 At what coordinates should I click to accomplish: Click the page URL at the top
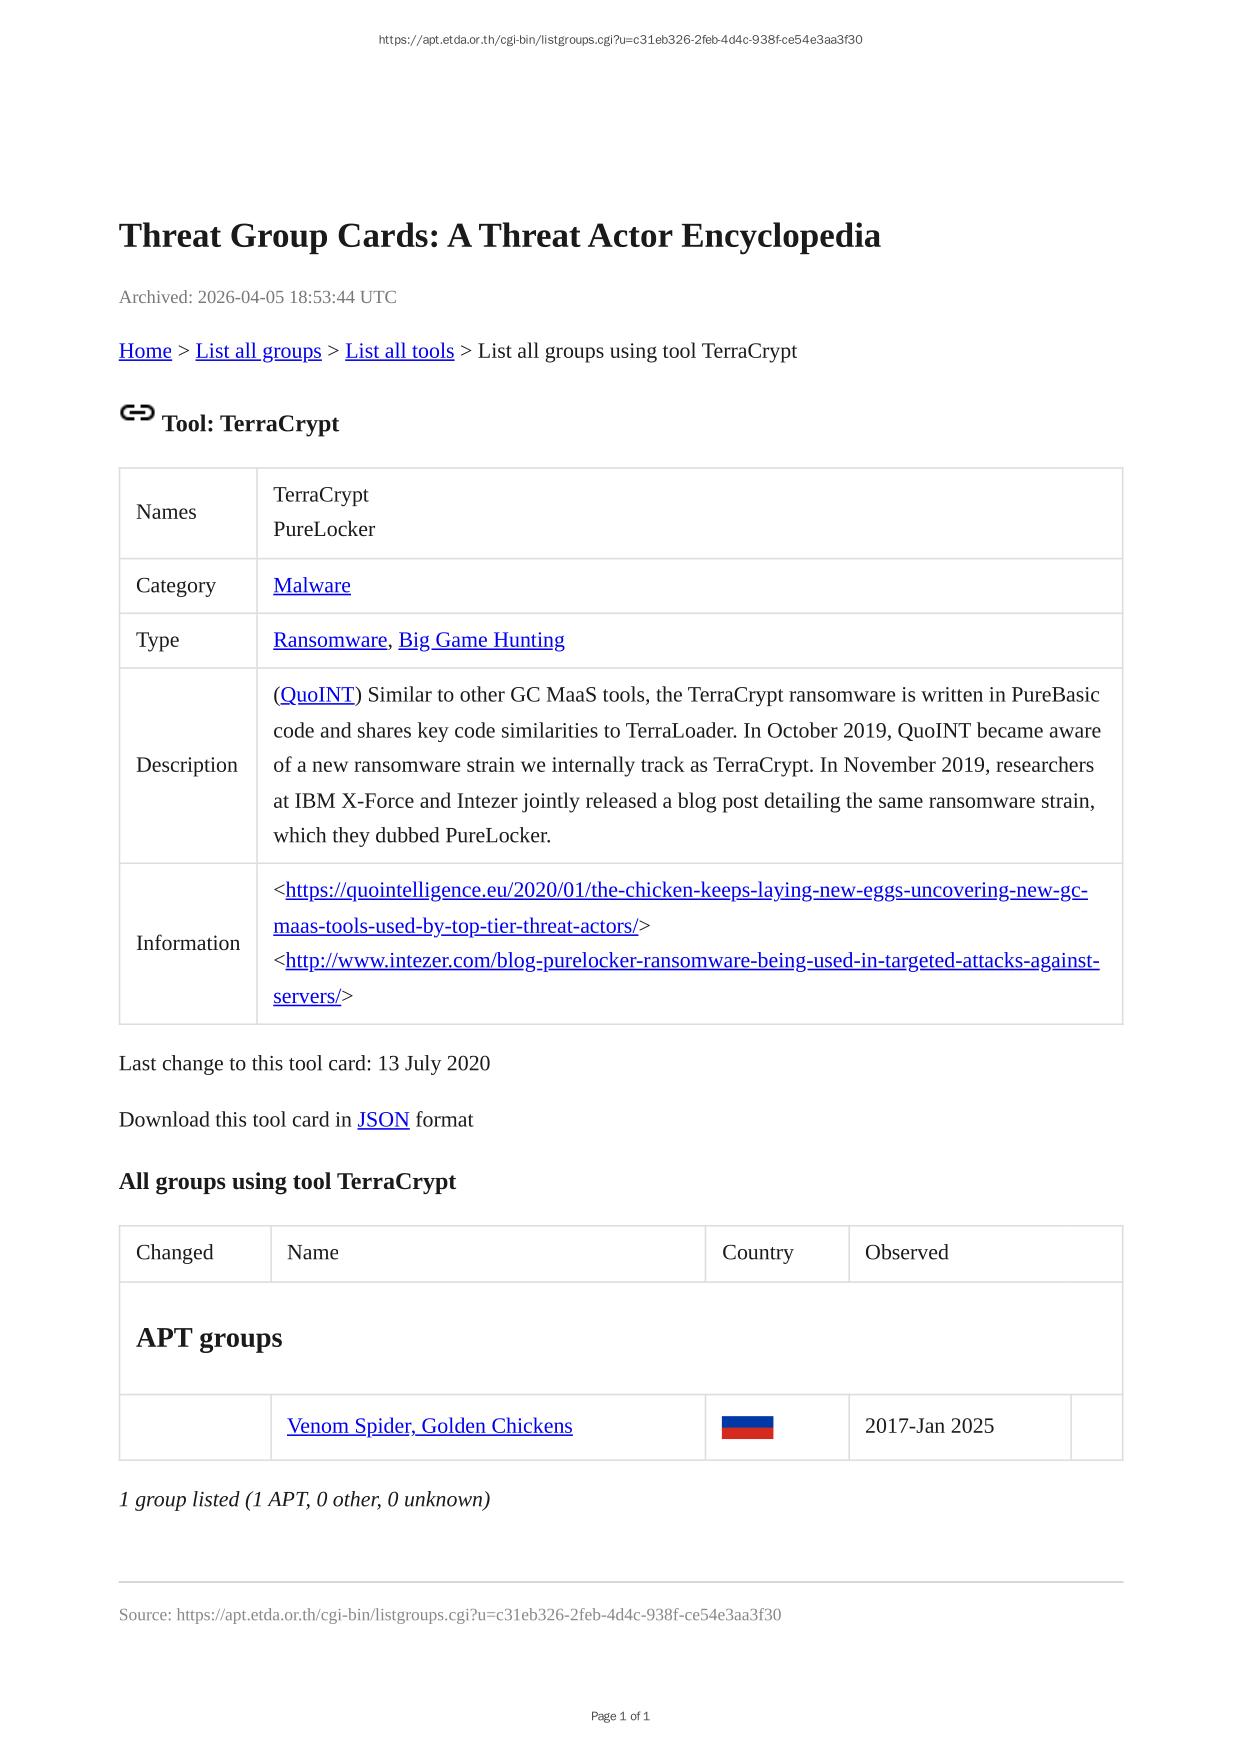click(620, 40)
